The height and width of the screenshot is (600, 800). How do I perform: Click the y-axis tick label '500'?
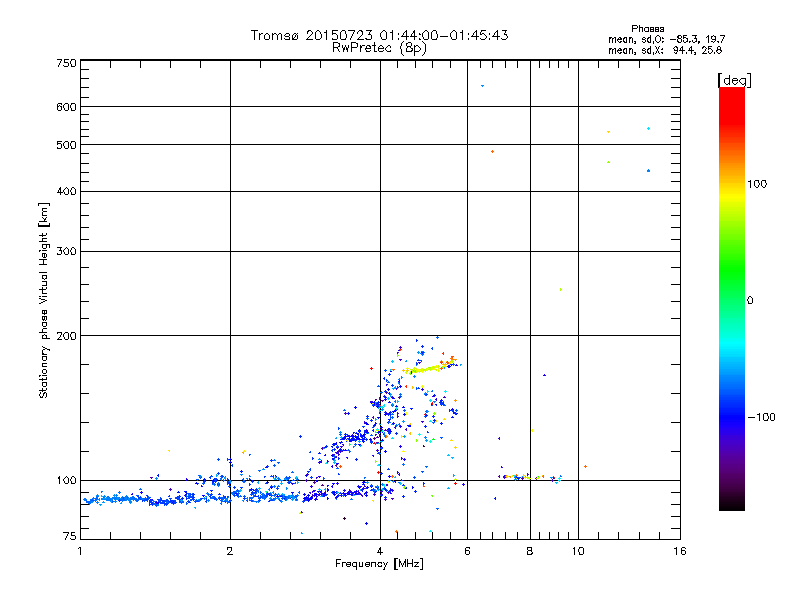point(66,145)
